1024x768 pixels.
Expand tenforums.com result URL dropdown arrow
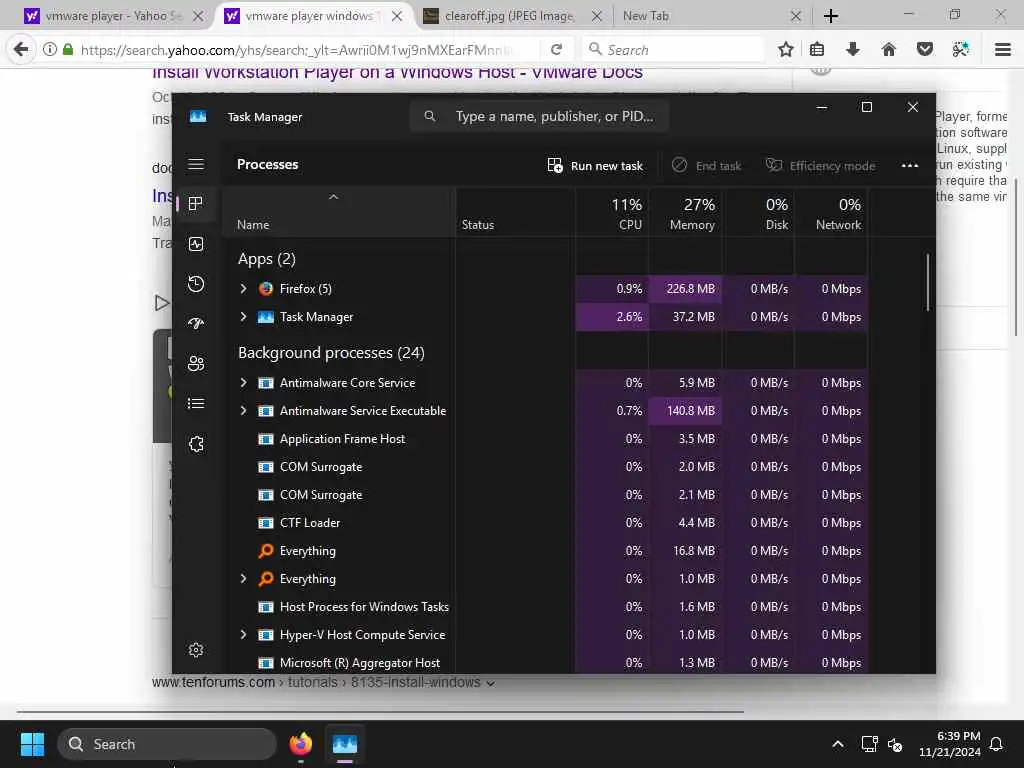tap(490, 683)
